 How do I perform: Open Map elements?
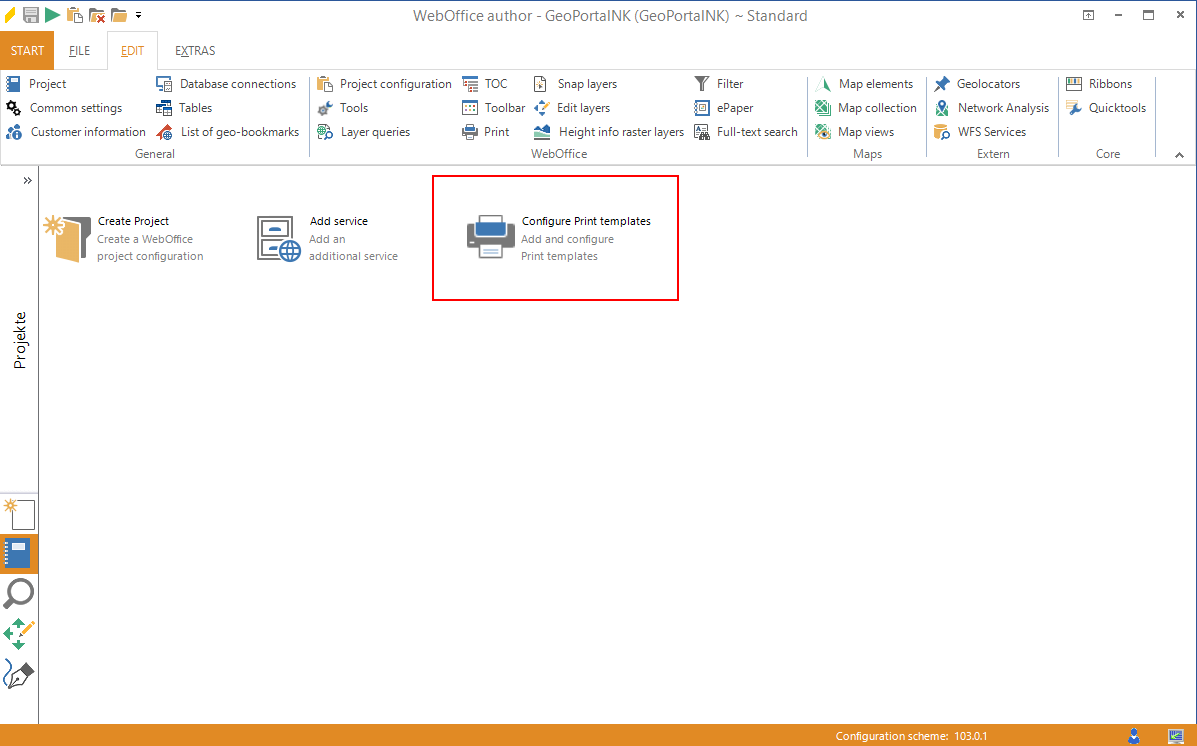click(x=863, y=84)
